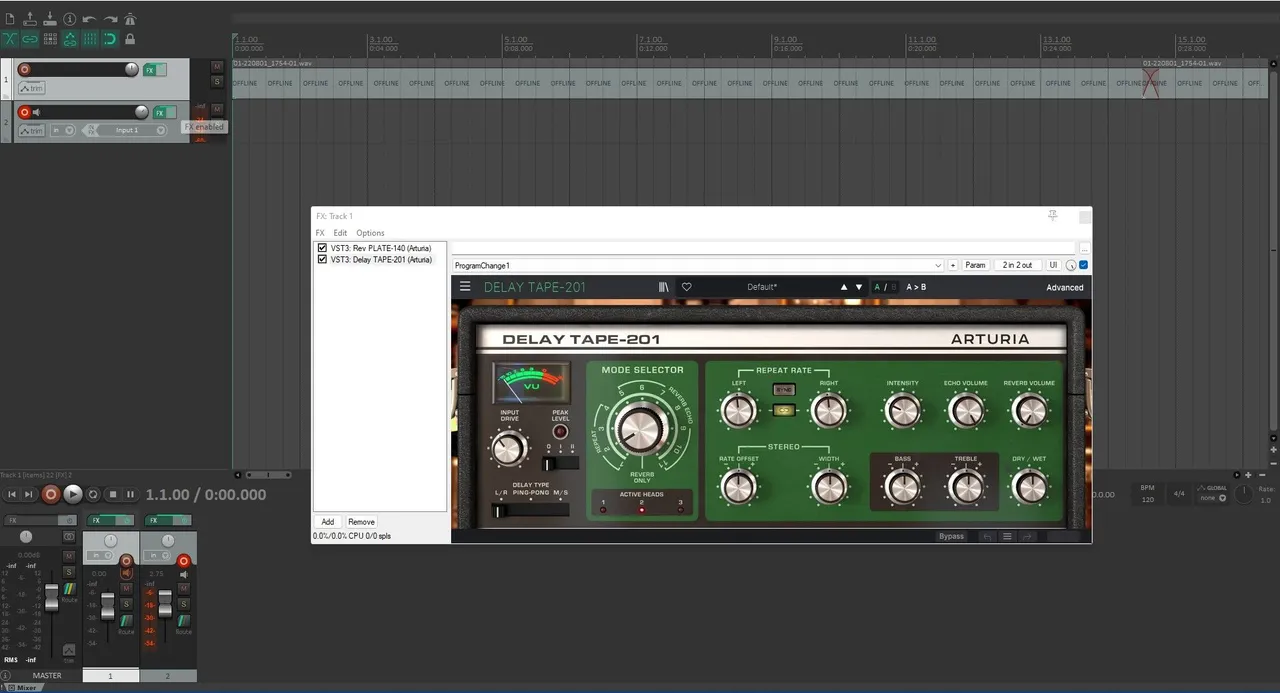The width and height of the screenshot is (1280, 693).
Task: Toggle Rev PLATE-140 plugin checkbox
Action: coord(322,248)
